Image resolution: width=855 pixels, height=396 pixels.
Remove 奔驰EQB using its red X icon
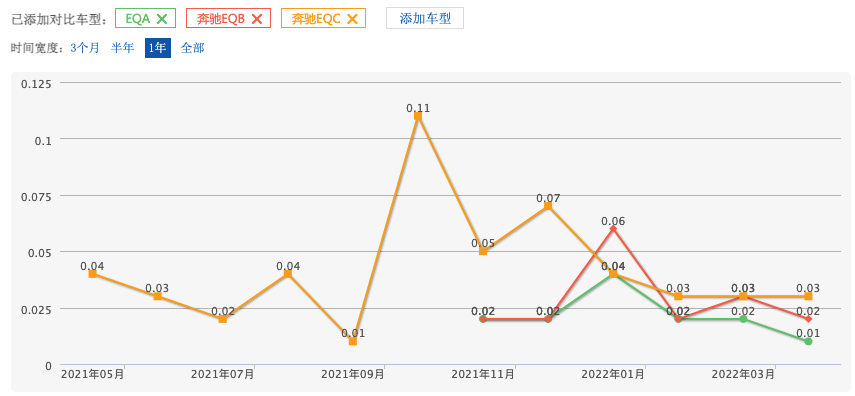pos(257,19)
